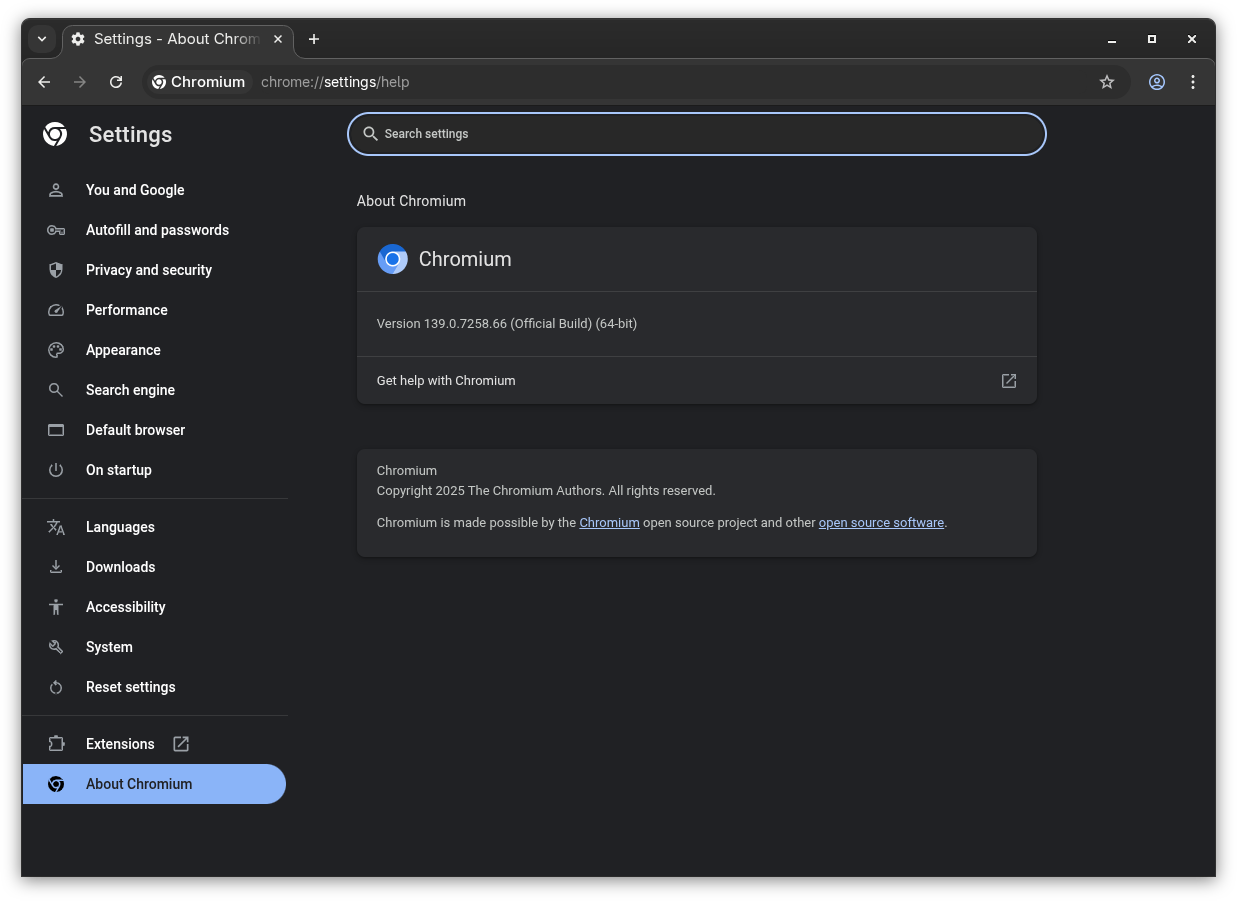Viewport: 1237px width, 901px height.
Task: Open the tab search chevron
Action: pos(42,39)
